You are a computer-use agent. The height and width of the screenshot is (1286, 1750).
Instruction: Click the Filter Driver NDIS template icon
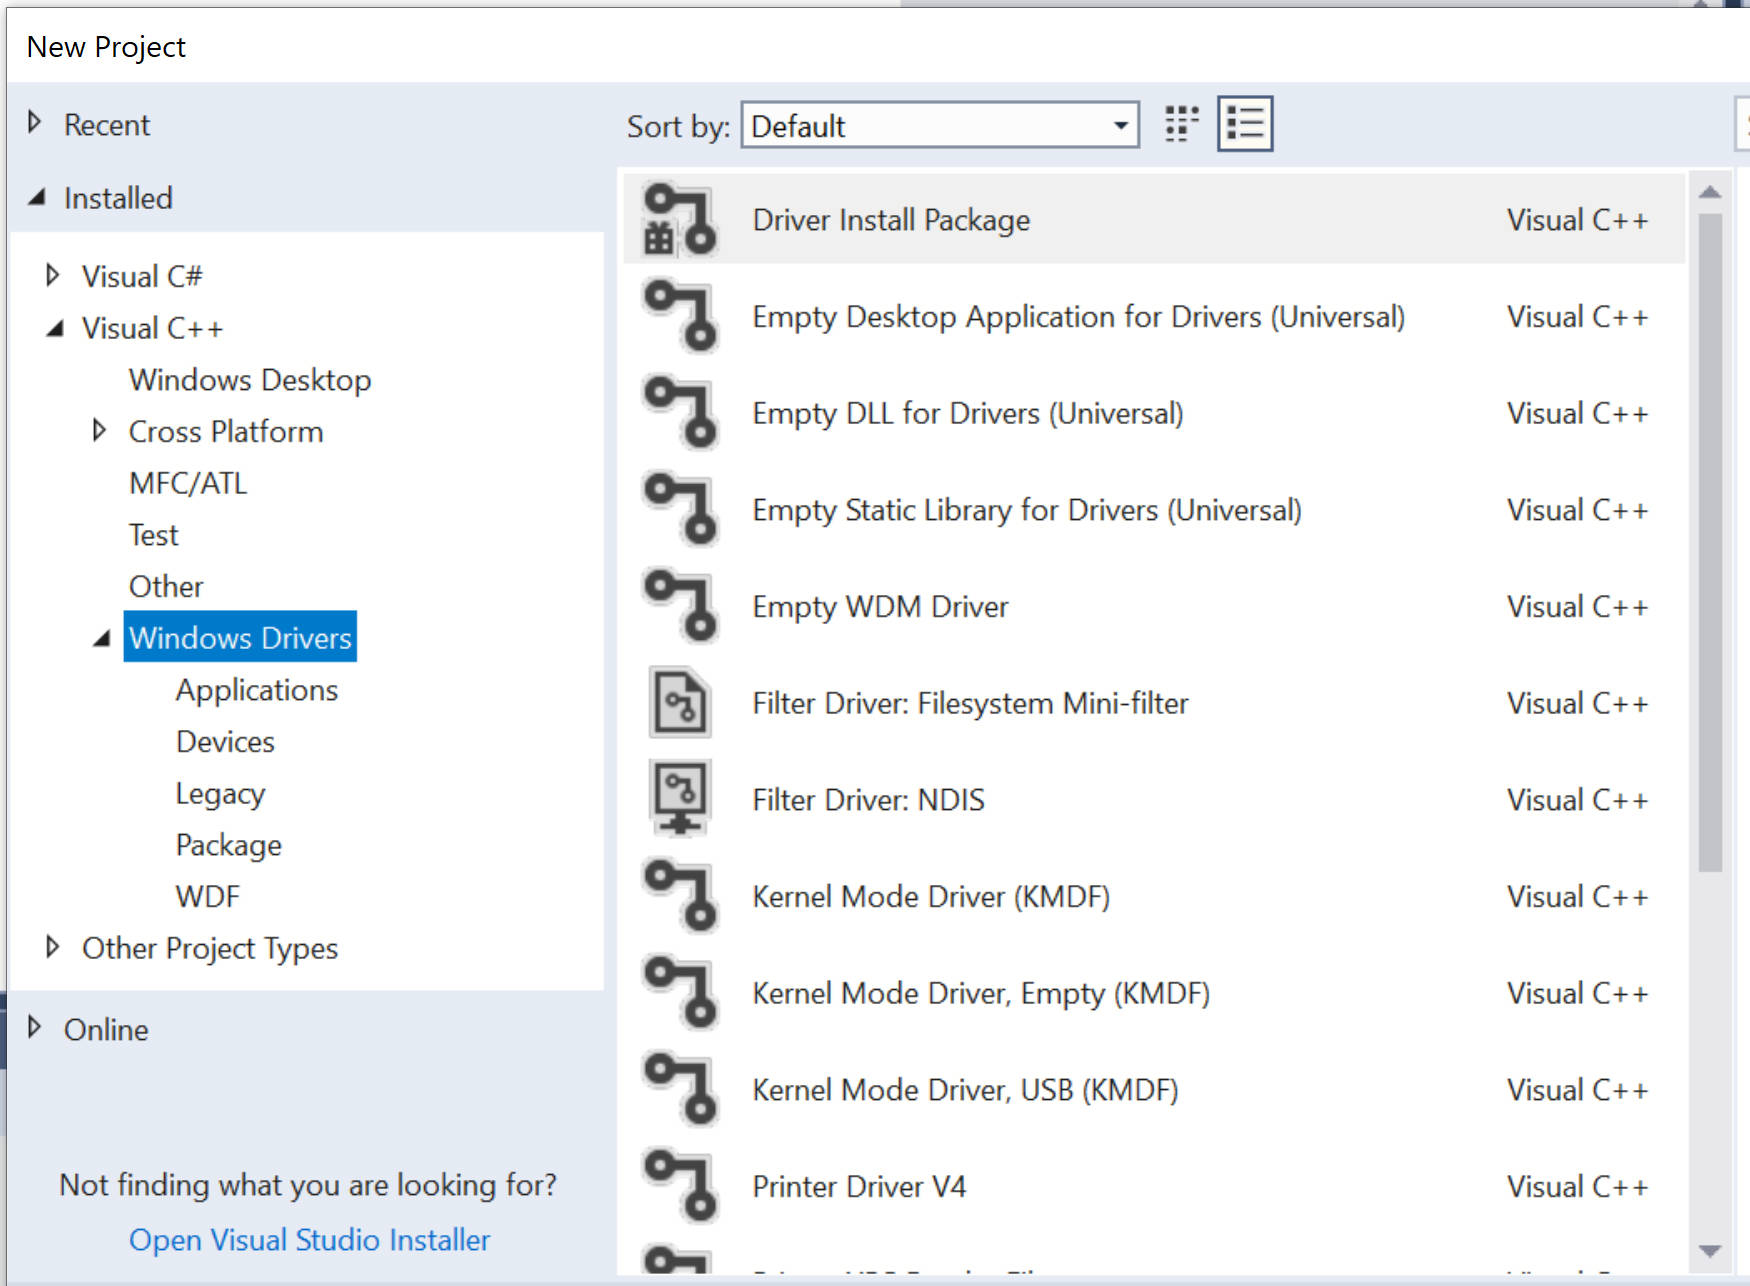pyautogui.click(x=680, y=799)
